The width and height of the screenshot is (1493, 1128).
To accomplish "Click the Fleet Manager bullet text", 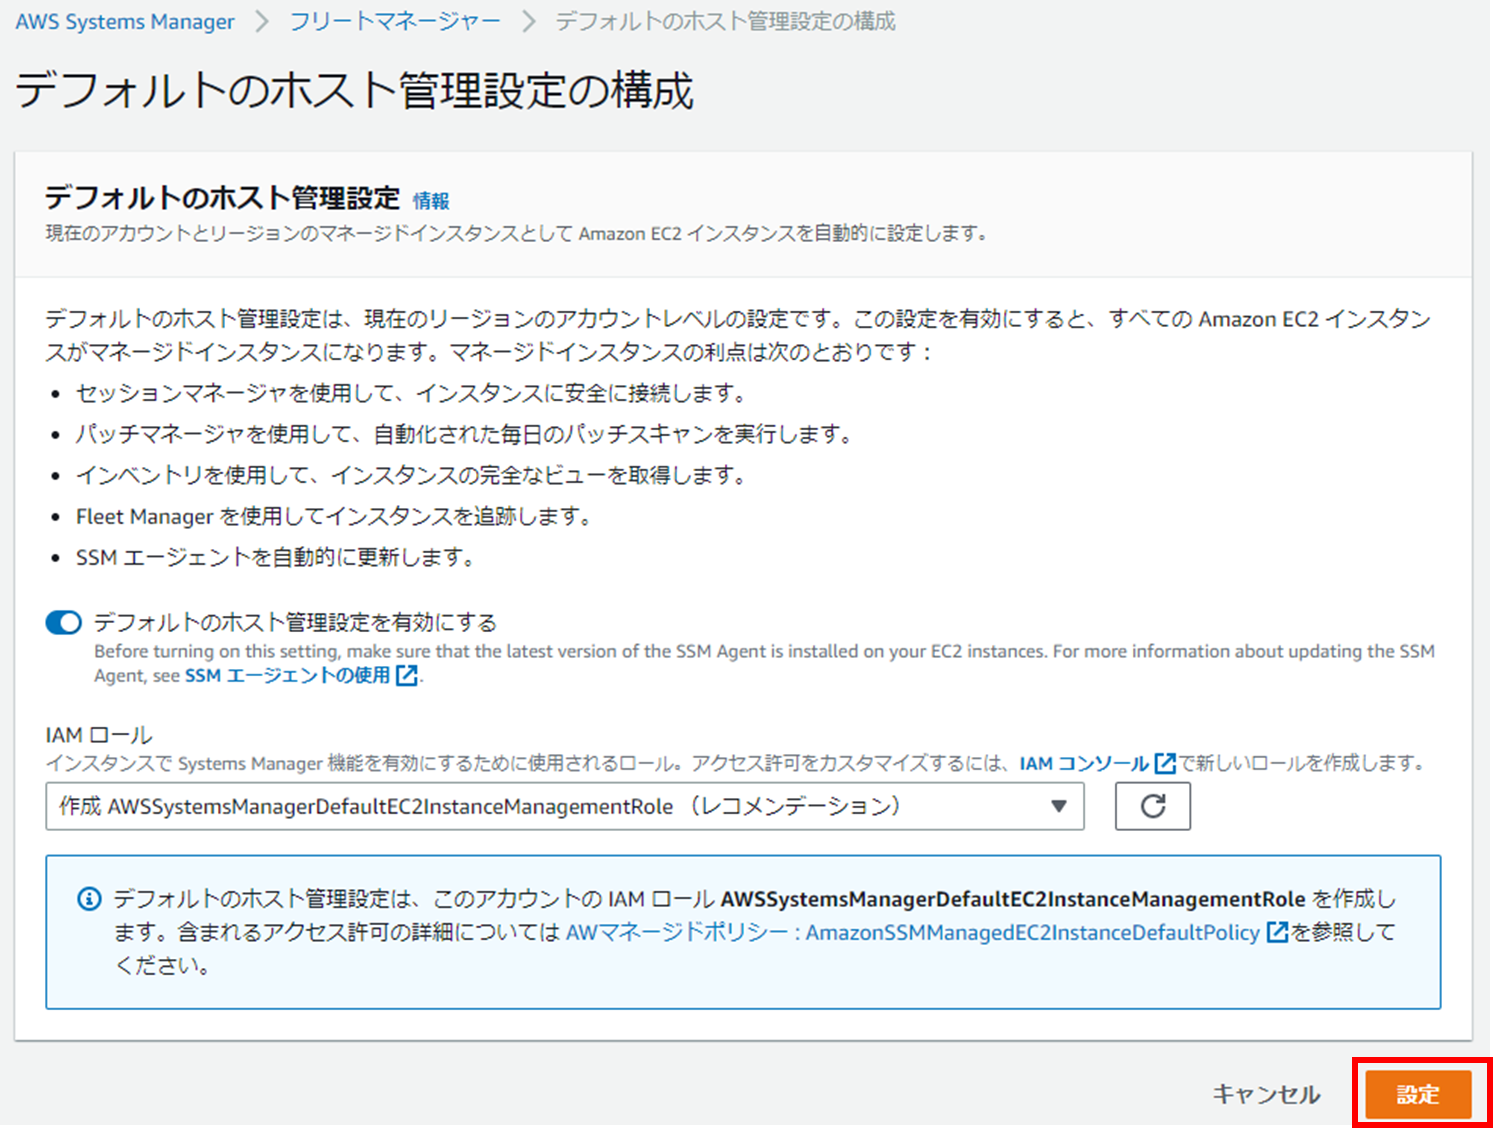I will pyautogui.click(x=335, y=517).
